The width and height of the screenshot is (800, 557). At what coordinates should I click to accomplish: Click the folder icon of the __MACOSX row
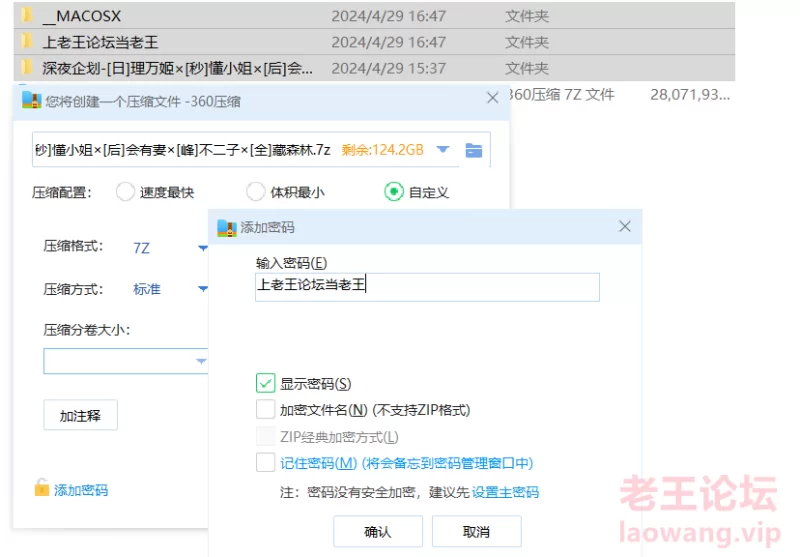coord(27,15)
